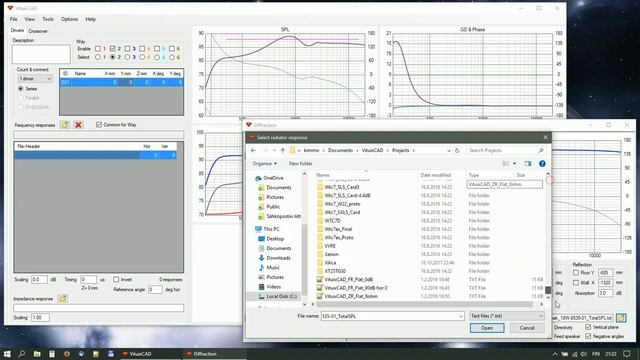The width and height of the screenshot is (640, 360).
Task: Select This PC in navigation pane
Action: 267,229
